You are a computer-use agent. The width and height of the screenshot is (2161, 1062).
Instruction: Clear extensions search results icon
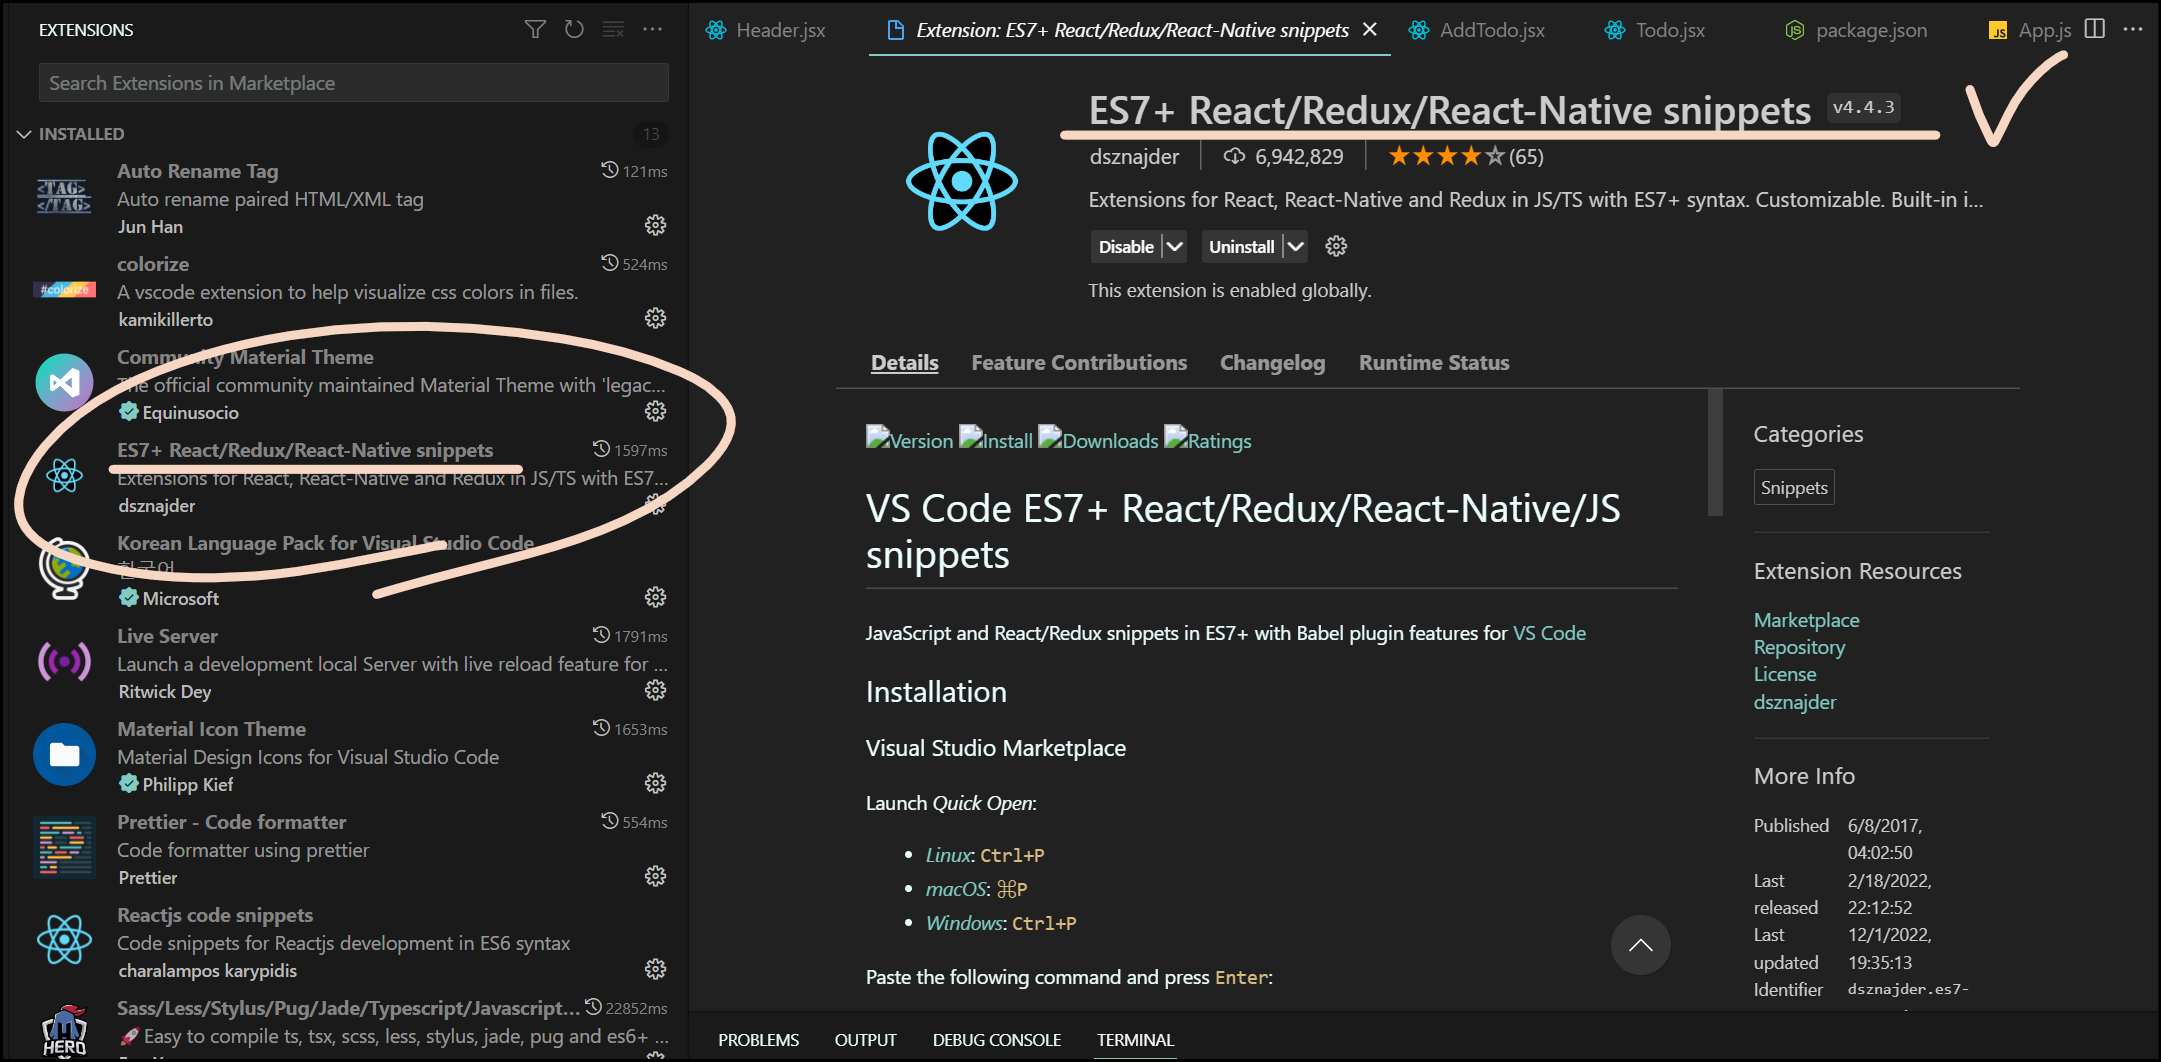click(613, 29)
